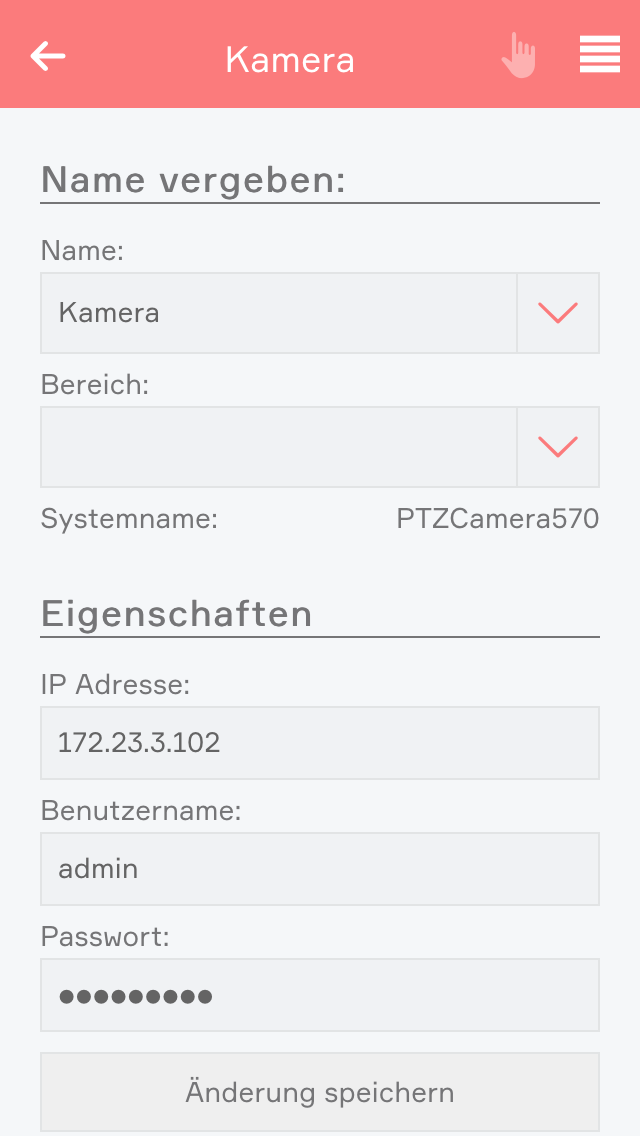Viewport: 640px width, 1136px height.
Task: Focus the Passwort input field
Action: 320,995
